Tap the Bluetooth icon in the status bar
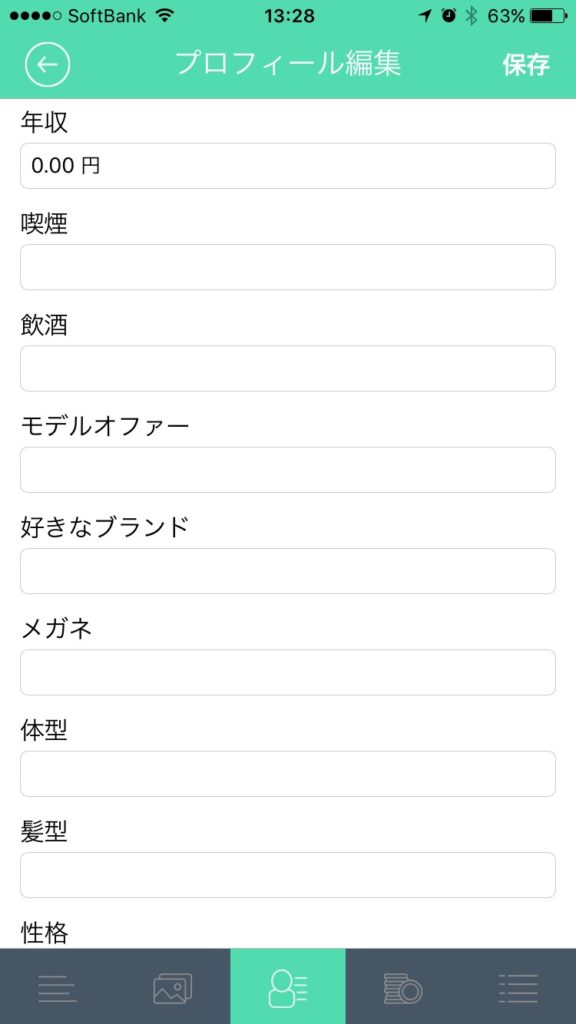This screenshot has height=1024, width=576. pyautogui.click(x=471, y=14)
